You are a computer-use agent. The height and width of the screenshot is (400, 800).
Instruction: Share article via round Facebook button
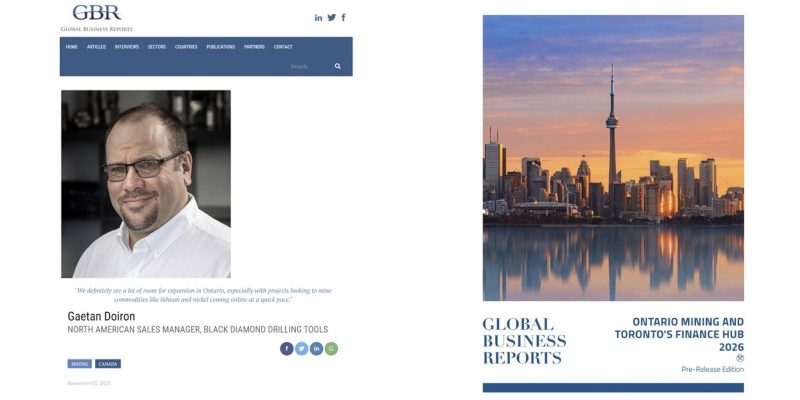pos(287,349)
